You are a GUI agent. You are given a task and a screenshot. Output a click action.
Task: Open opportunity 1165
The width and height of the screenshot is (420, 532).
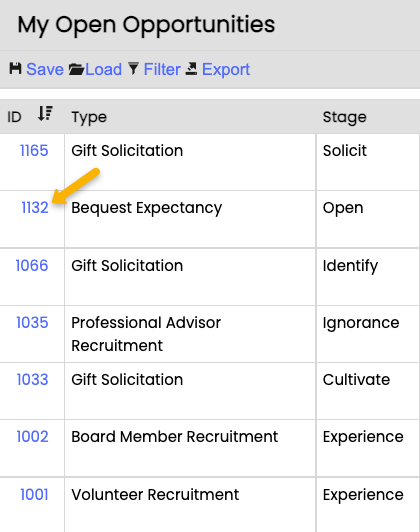coord(34,150)
